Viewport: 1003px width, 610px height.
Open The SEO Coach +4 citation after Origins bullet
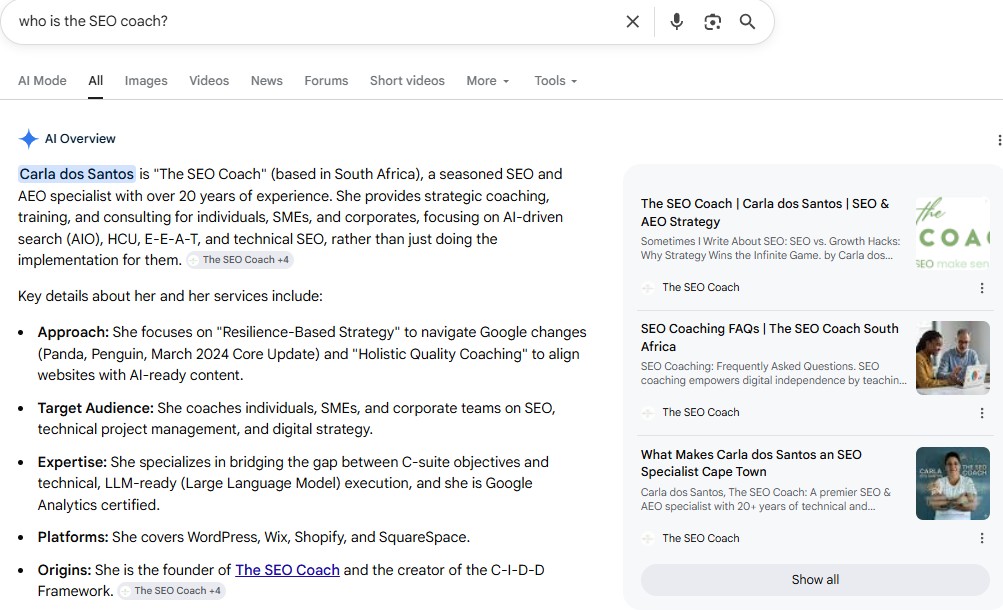[171, 591]
